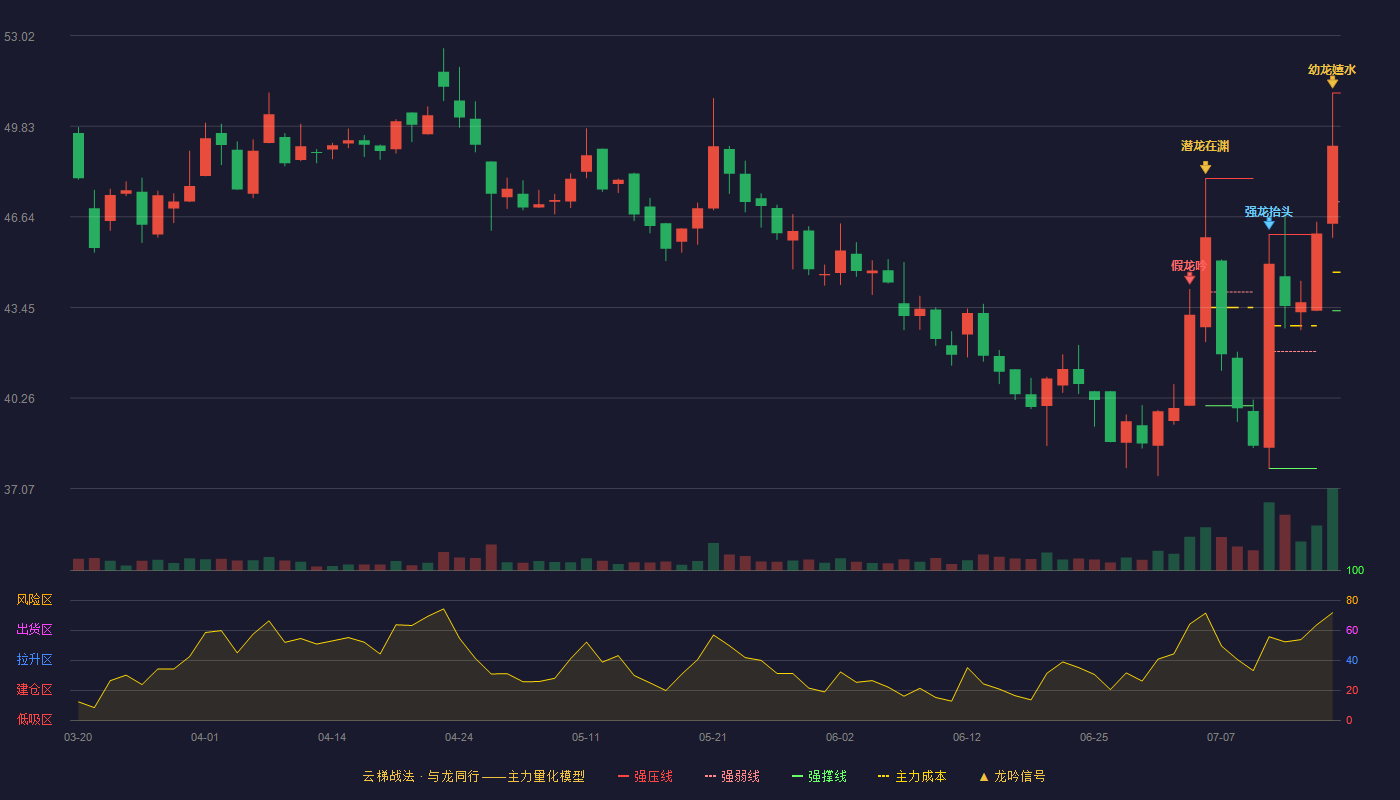The width and height of the screenshot is (1400, 800).
Task: Click the 60 indicator scale label
Action: [1352, 630]
